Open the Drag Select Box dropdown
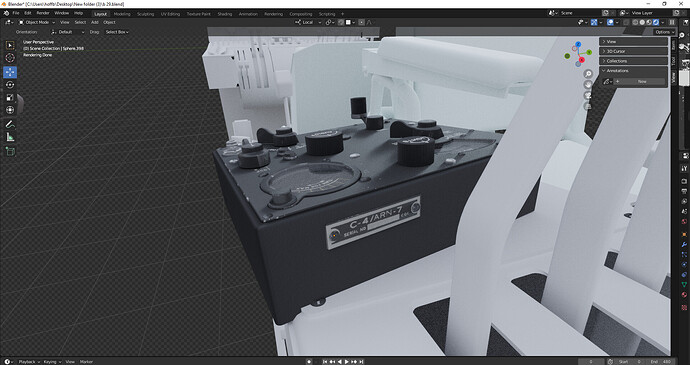 tap(117, 32)
